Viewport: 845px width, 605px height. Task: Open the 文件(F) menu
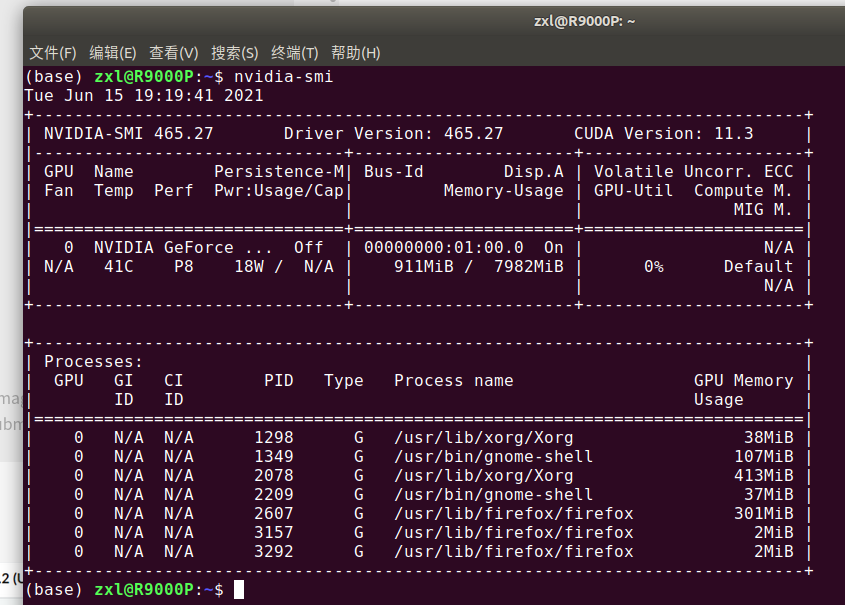click(53, 53)
